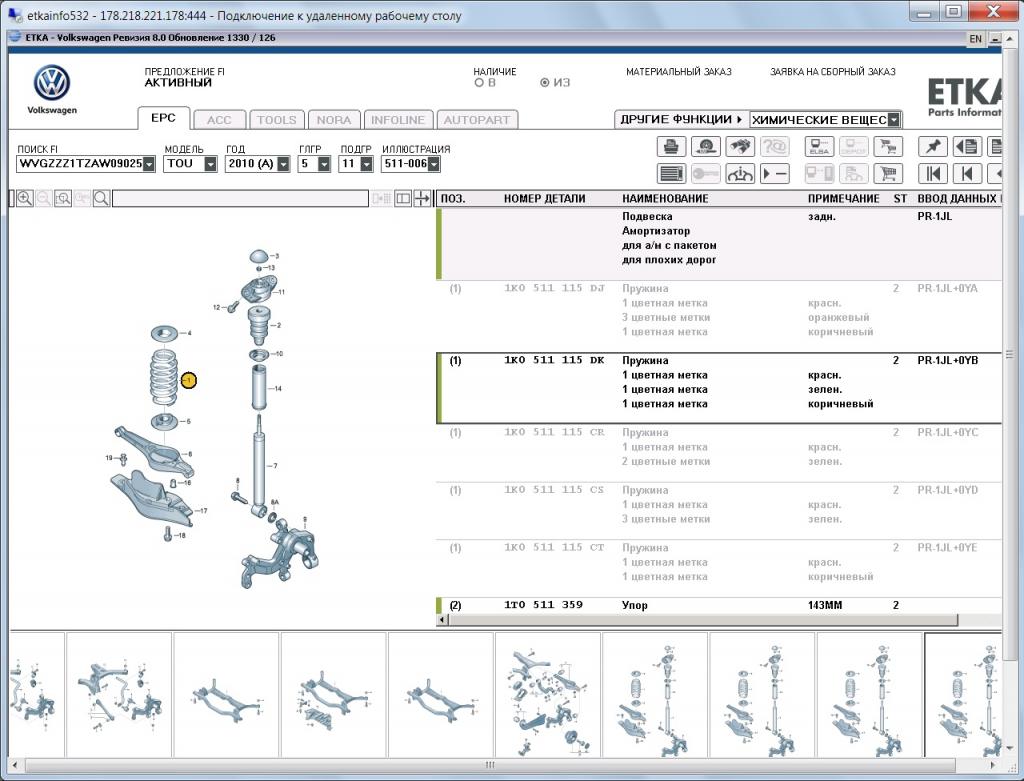
Task: Open the ELBA function icon
Action: pos(819,146)
